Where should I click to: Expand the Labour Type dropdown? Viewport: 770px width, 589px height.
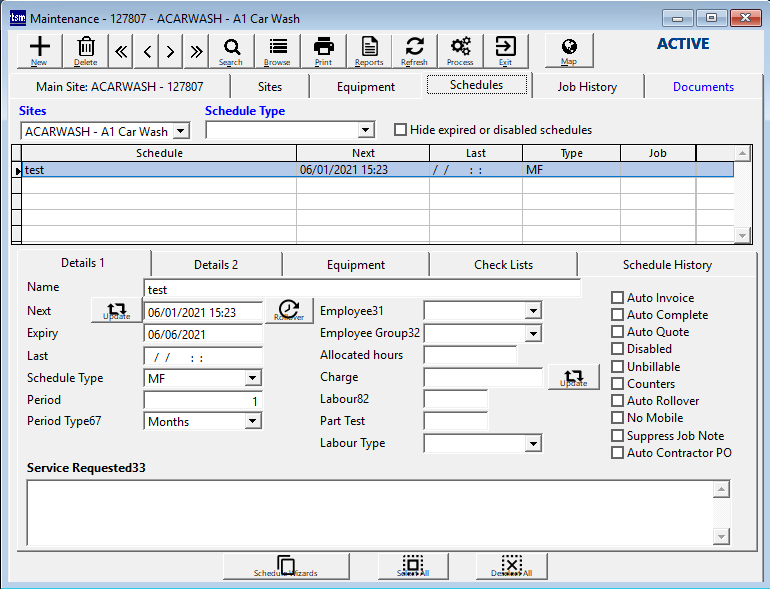[x=533, y=444]
